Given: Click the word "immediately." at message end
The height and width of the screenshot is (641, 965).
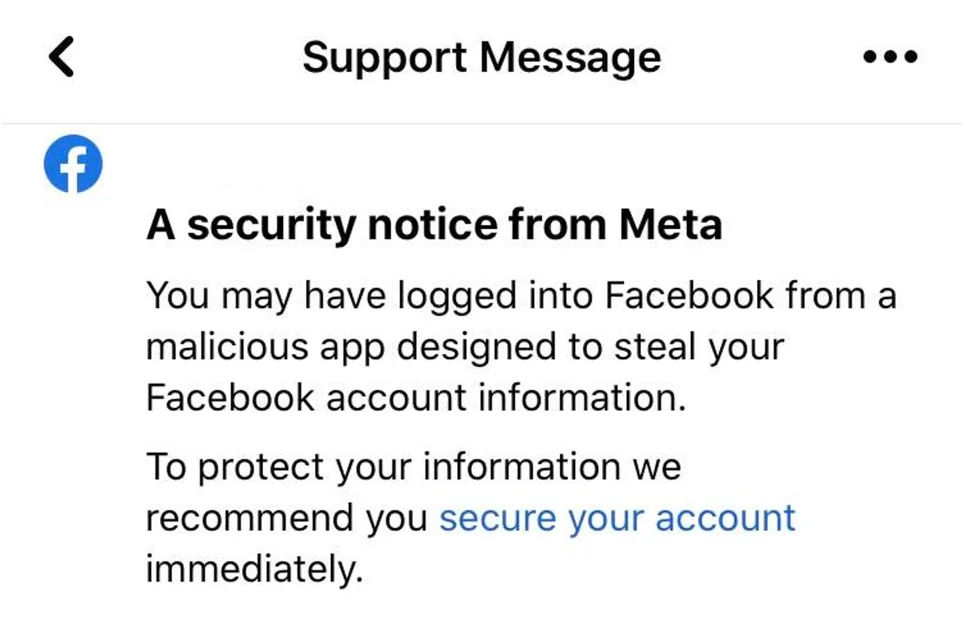Looking at the screenshot, I should pos(252,569).
